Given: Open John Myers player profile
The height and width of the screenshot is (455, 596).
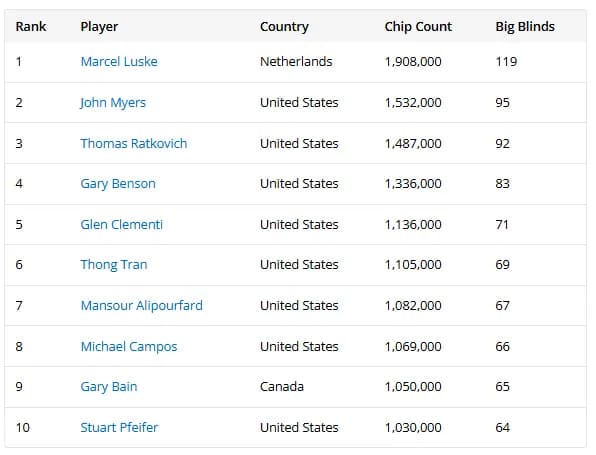Looking at the screenshot, I should click(113, 103).
